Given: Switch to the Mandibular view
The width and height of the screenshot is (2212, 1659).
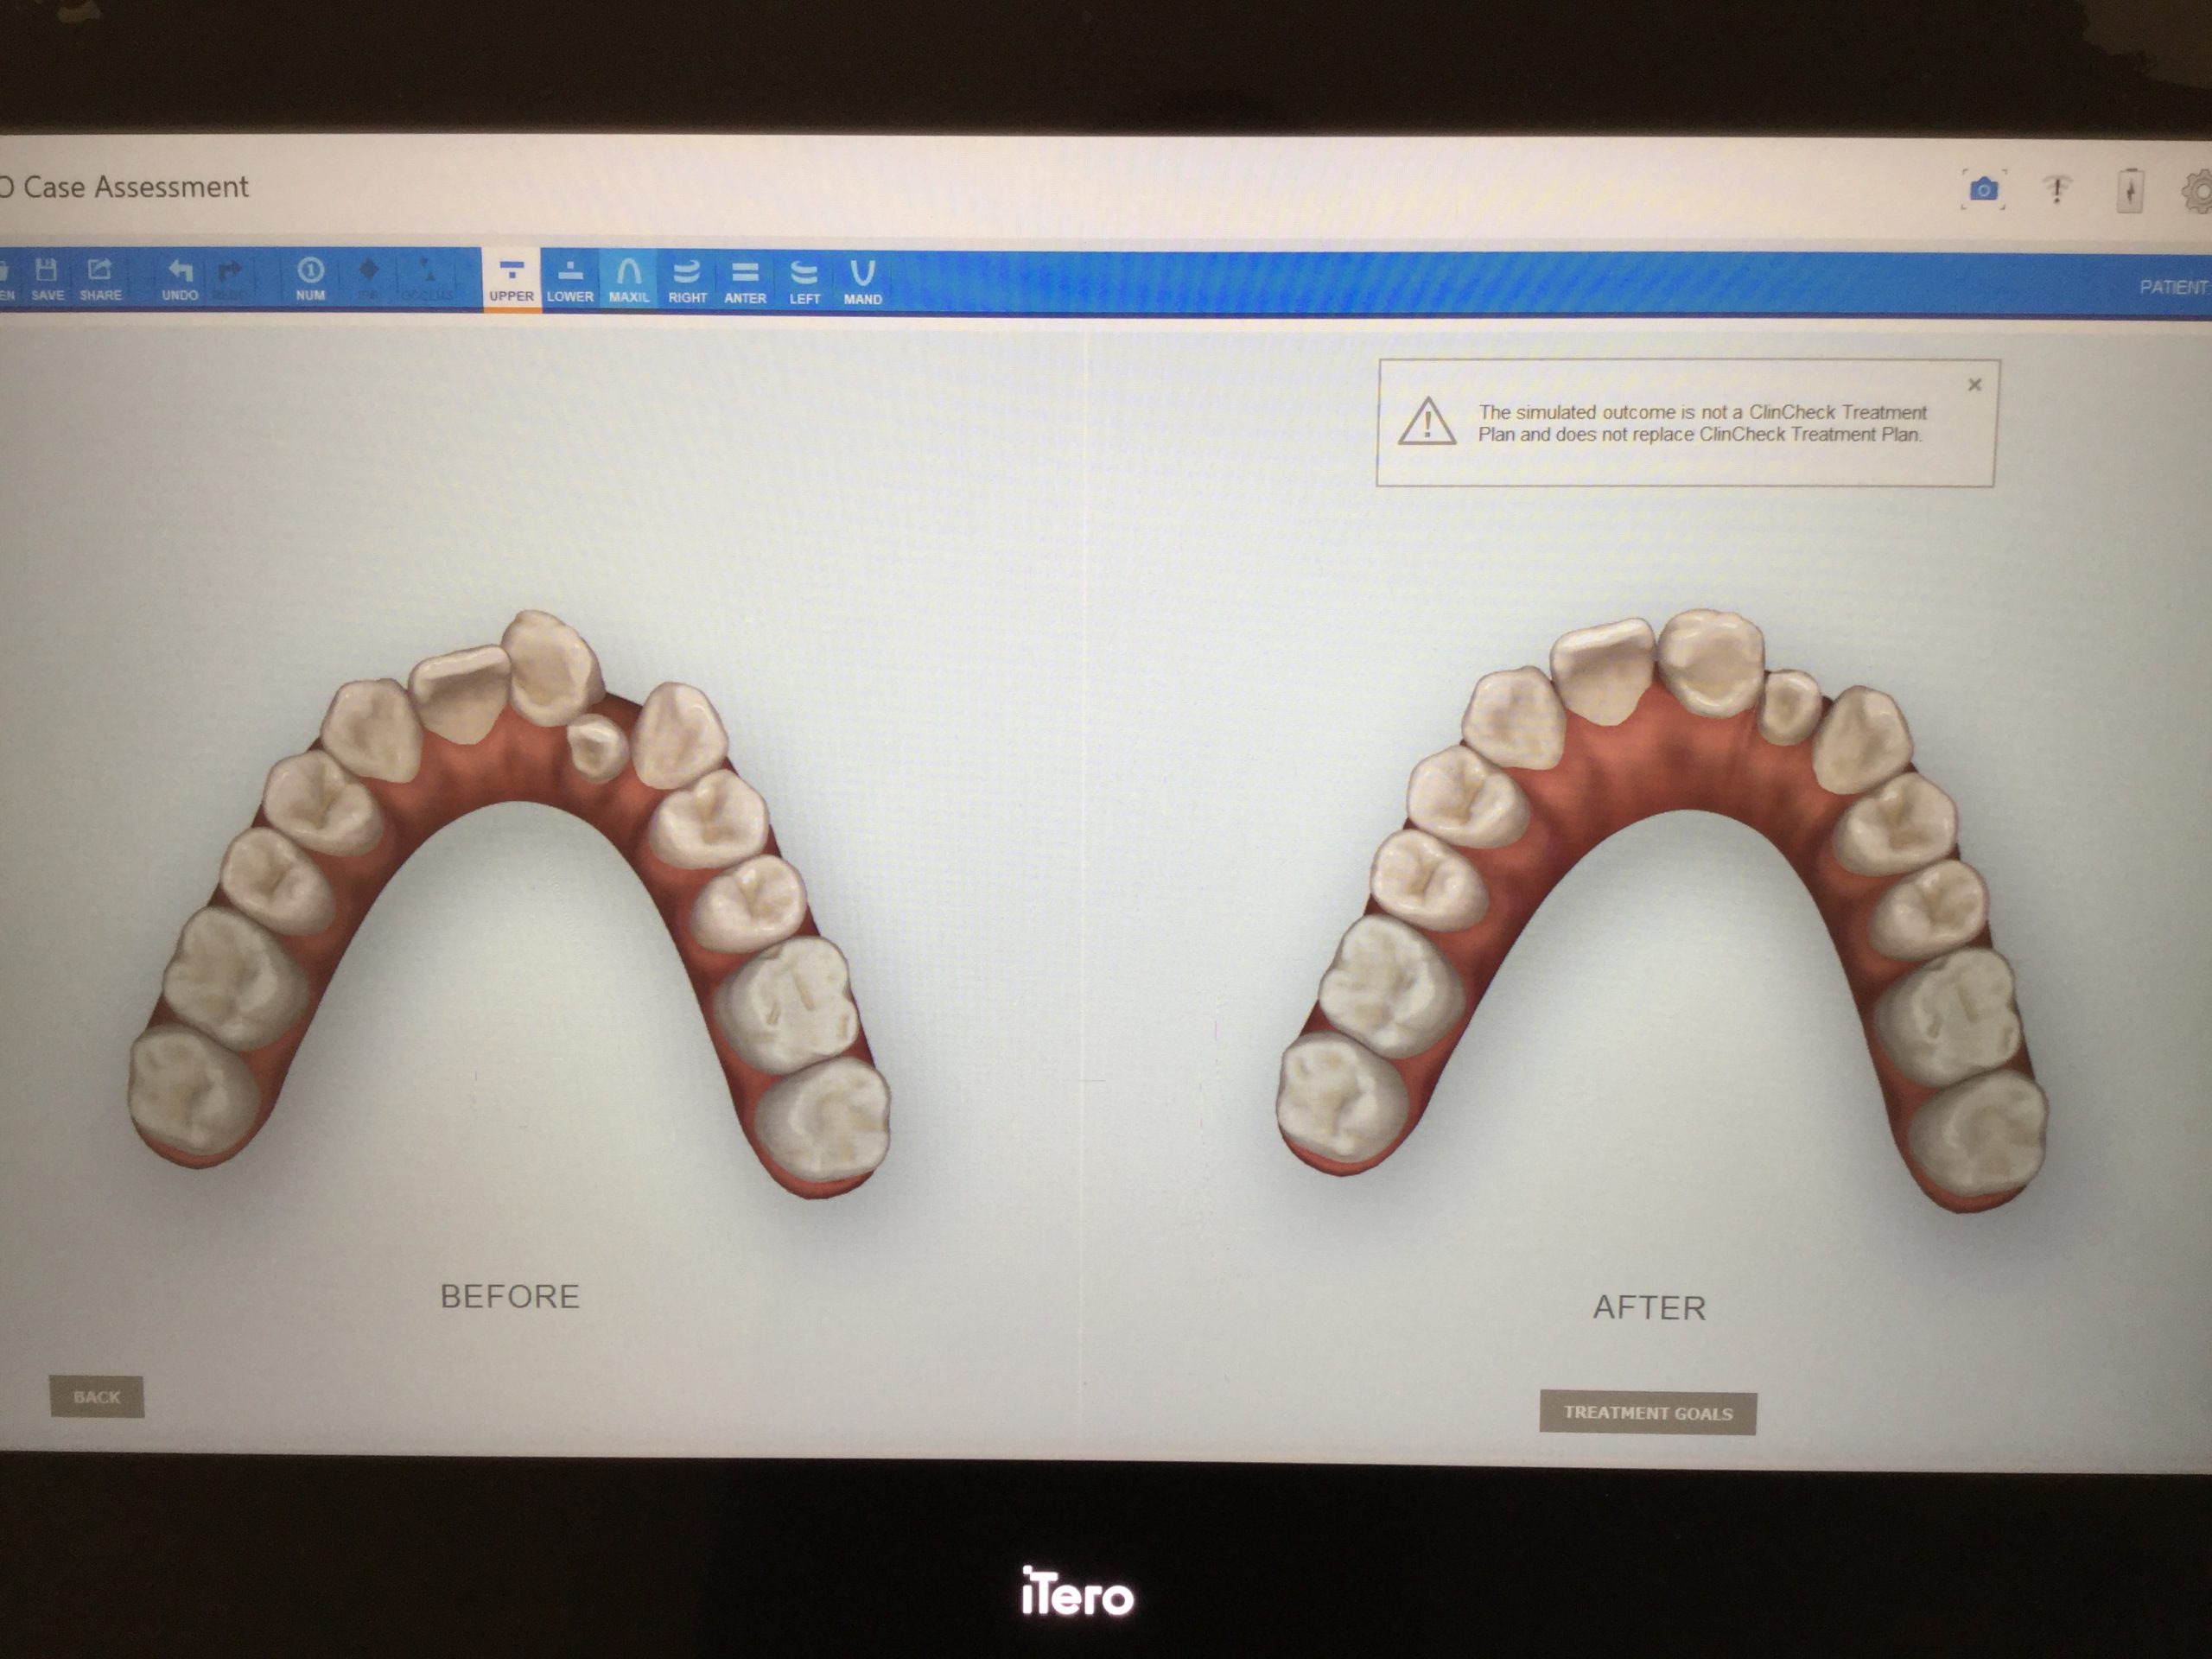Looking at the screenshot, I should (x=862, y=280).
